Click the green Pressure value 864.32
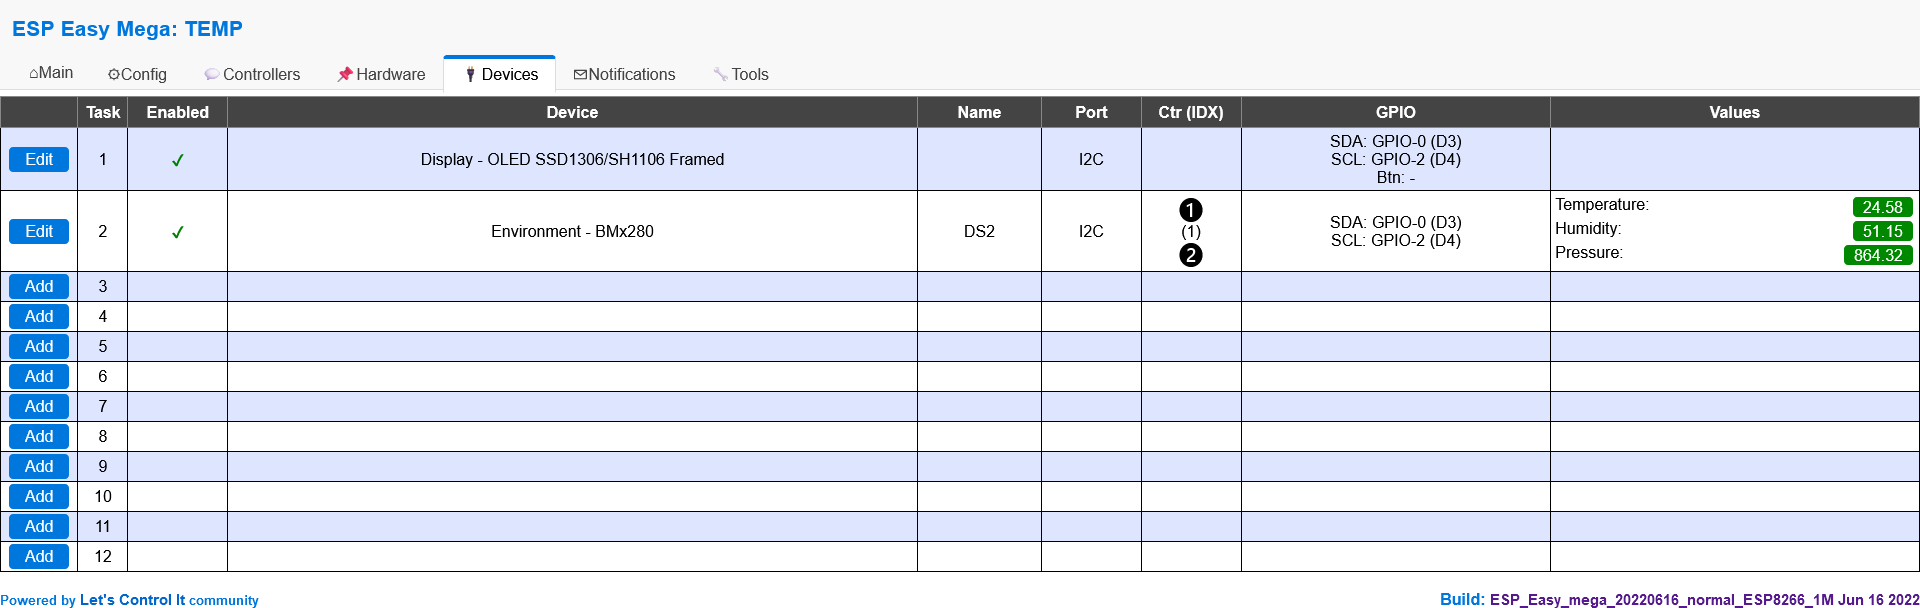Image resolution: width=1920 pixels, height=608 pixels. point(1877,255)
